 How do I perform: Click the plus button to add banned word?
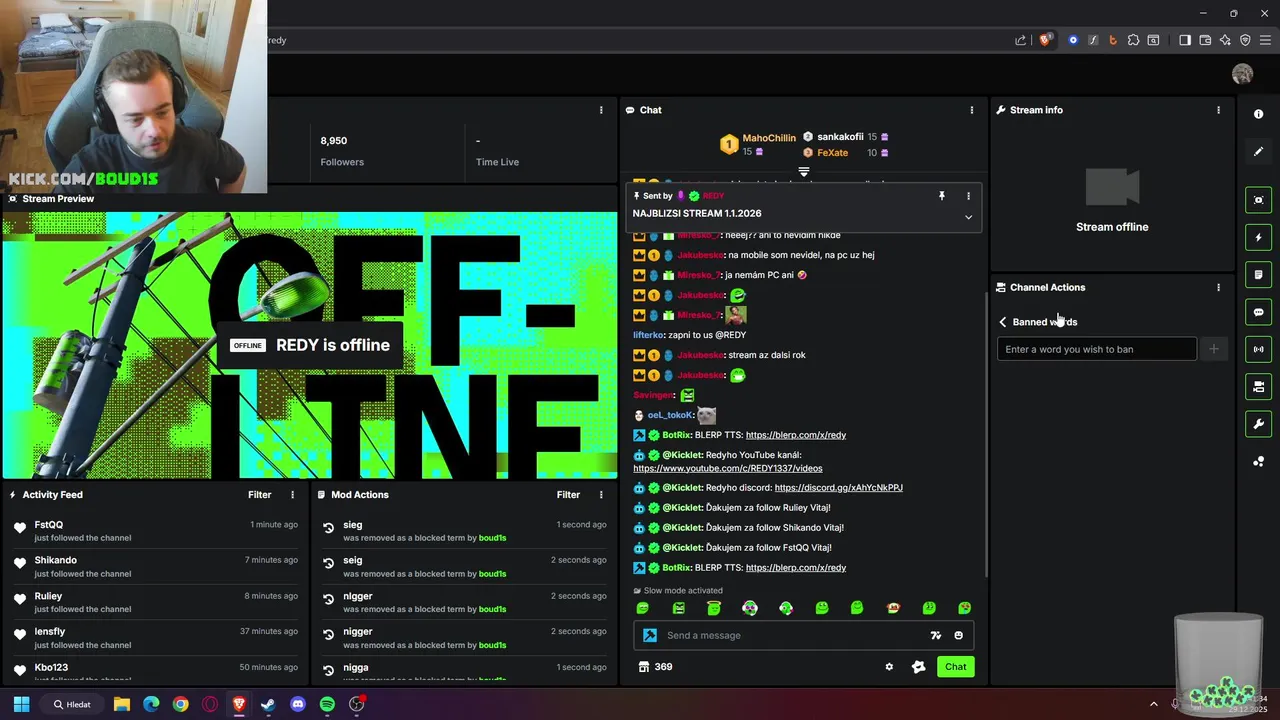click(x=1214, y=349)
